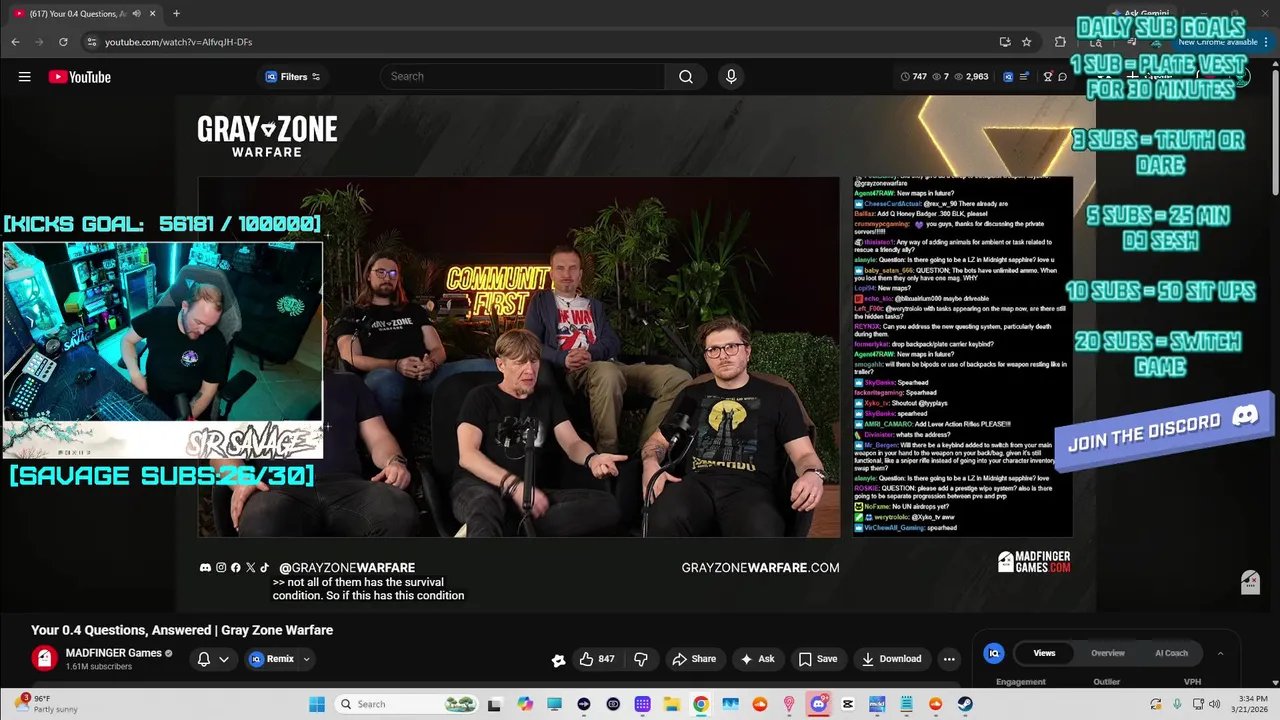This screenshot has width=1280, height=720.
Task: Expand the Remix dropdown arrow
Action: [x=307, y=659]
